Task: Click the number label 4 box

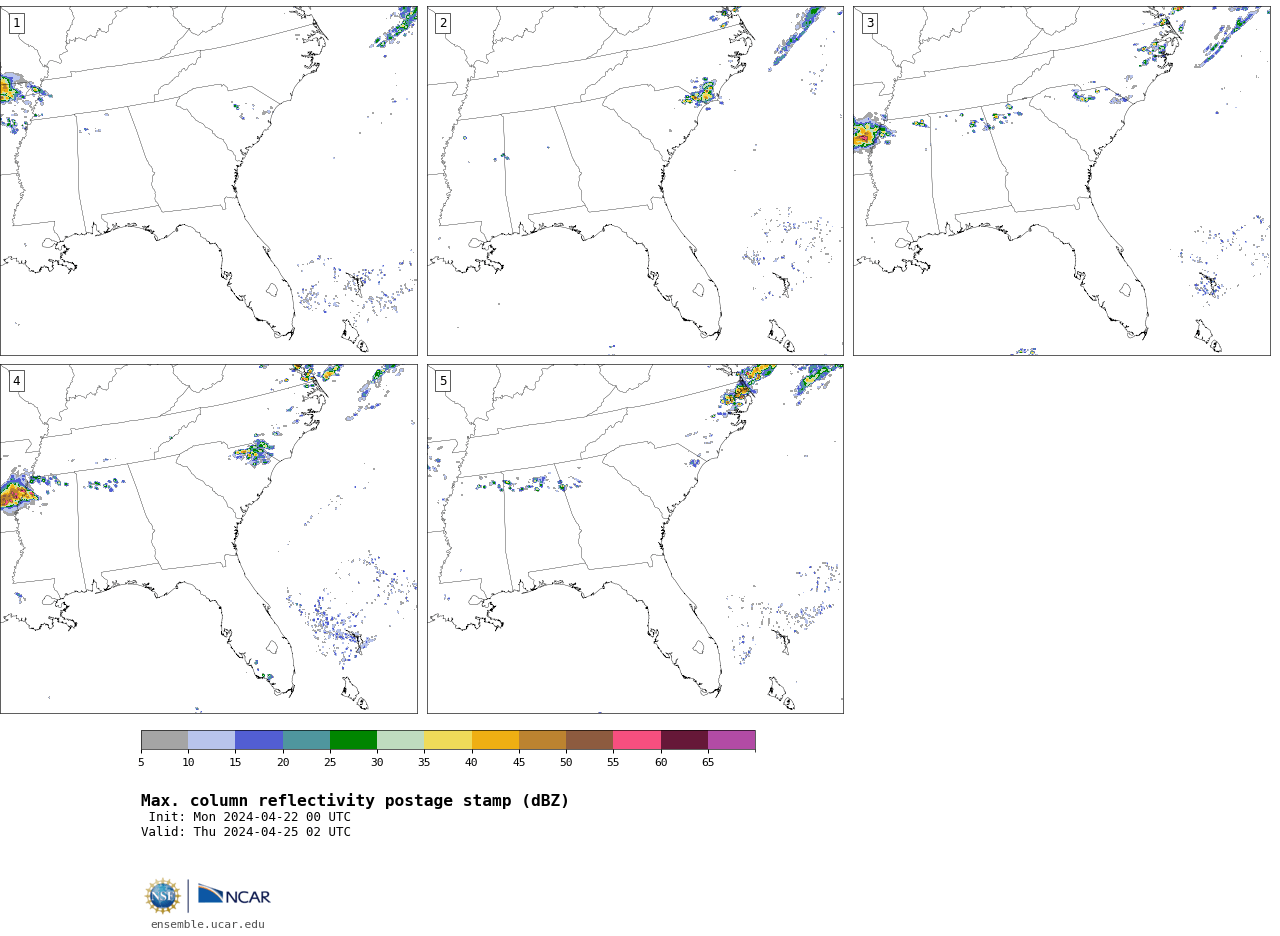Action: click(x=16, y=381)
